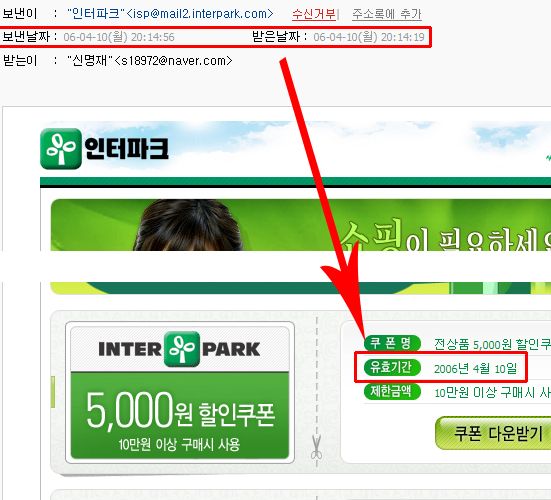This screenshot has width=551, height=500.
Task: Click the validity date 2006년 4월 10일
Action: tap(475, 369)
